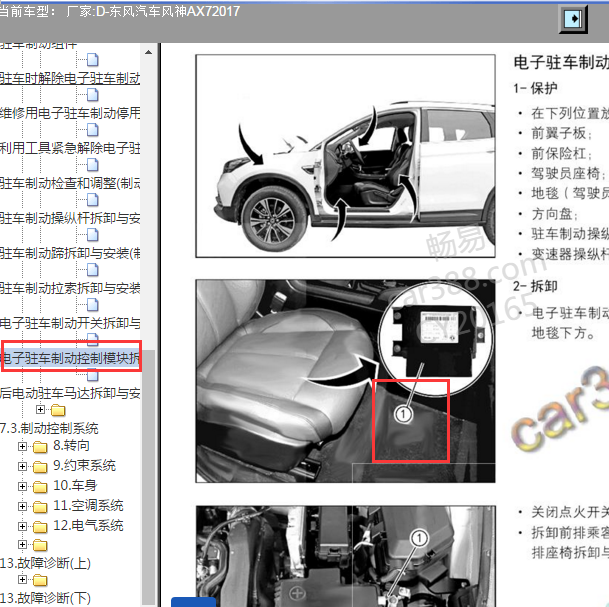Viewport: 609px width, 607px height.
Task: Open 电子驻车制动开关拆卸与 topic
Action: [70, 323]
